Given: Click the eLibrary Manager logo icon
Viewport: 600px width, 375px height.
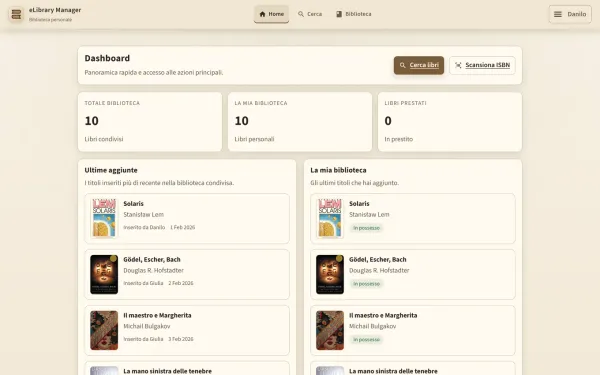Looking at the screenshot, I should (x=16, y=15).
